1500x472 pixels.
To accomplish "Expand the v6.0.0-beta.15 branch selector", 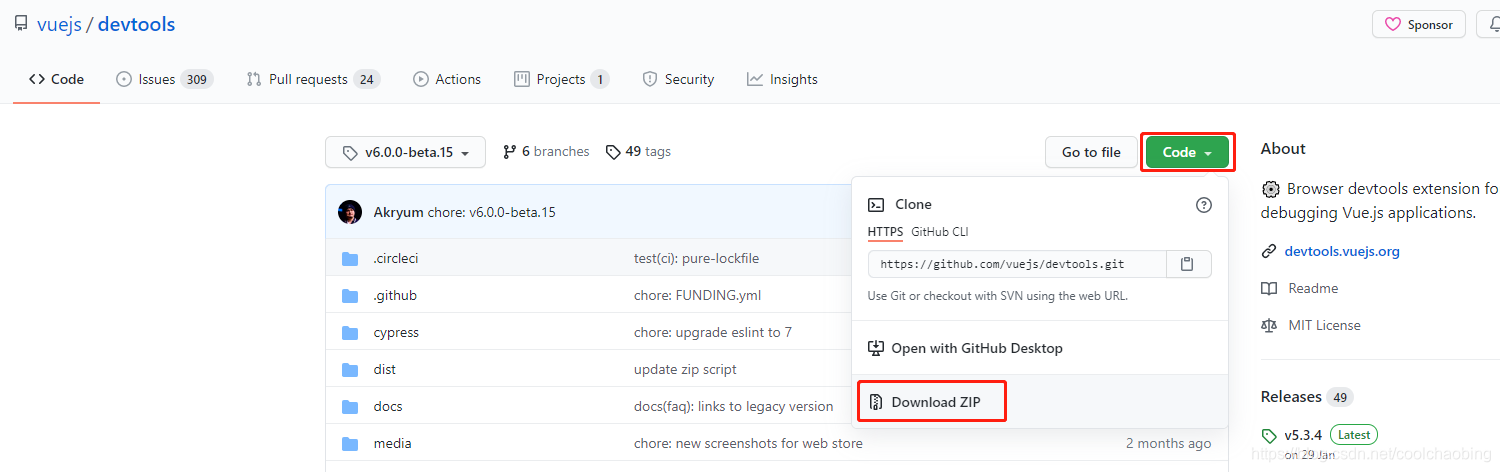I will 405,152.
